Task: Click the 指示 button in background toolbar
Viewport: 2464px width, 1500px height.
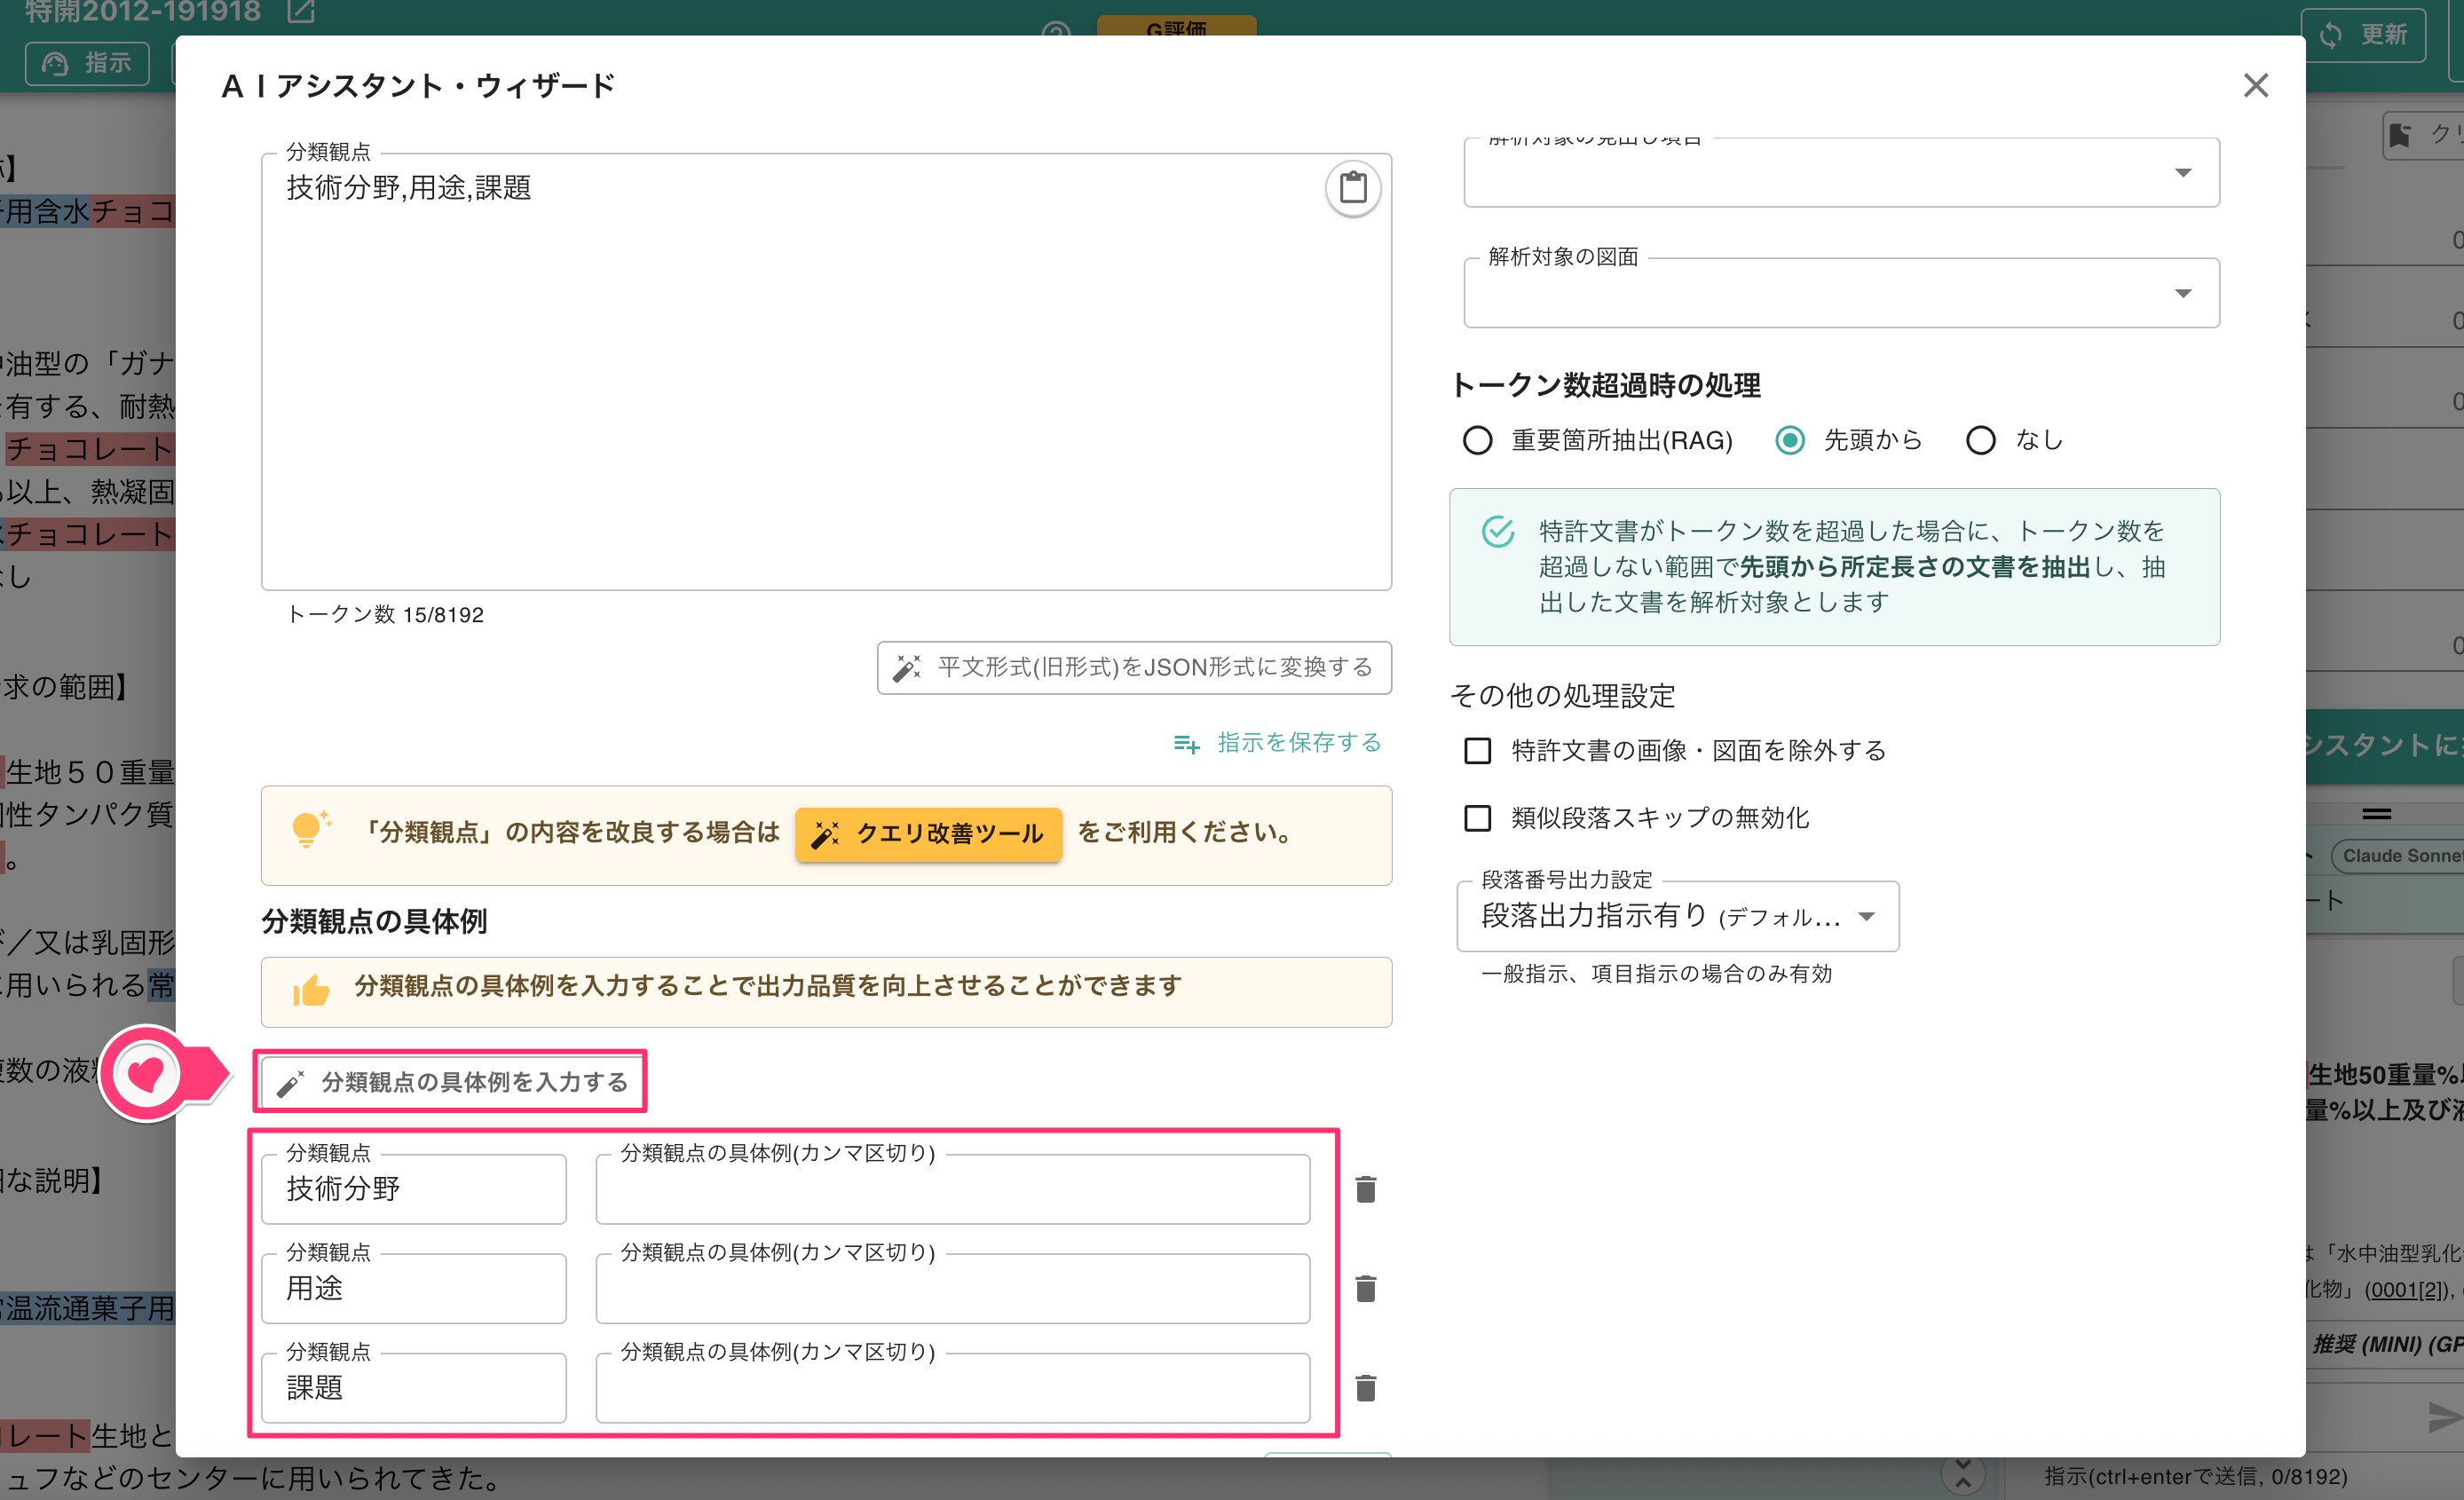Action: (87, 63)
